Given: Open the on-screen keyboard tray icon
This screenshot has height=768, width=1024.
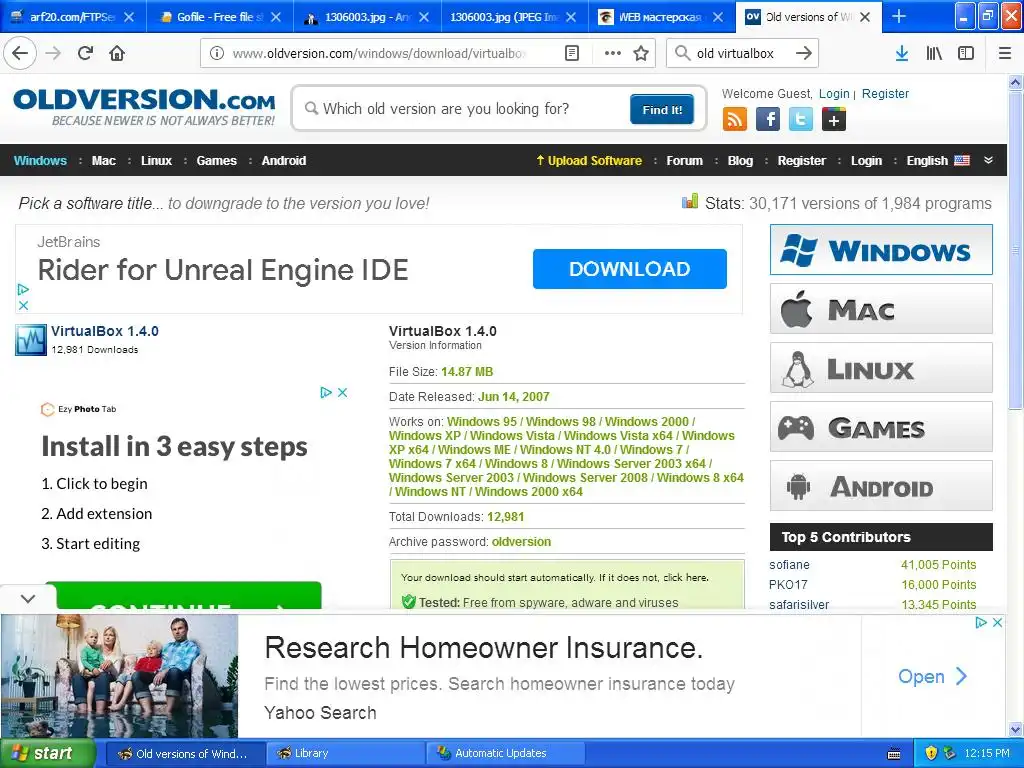Looking at the screenshot, I should click(894, 754).
